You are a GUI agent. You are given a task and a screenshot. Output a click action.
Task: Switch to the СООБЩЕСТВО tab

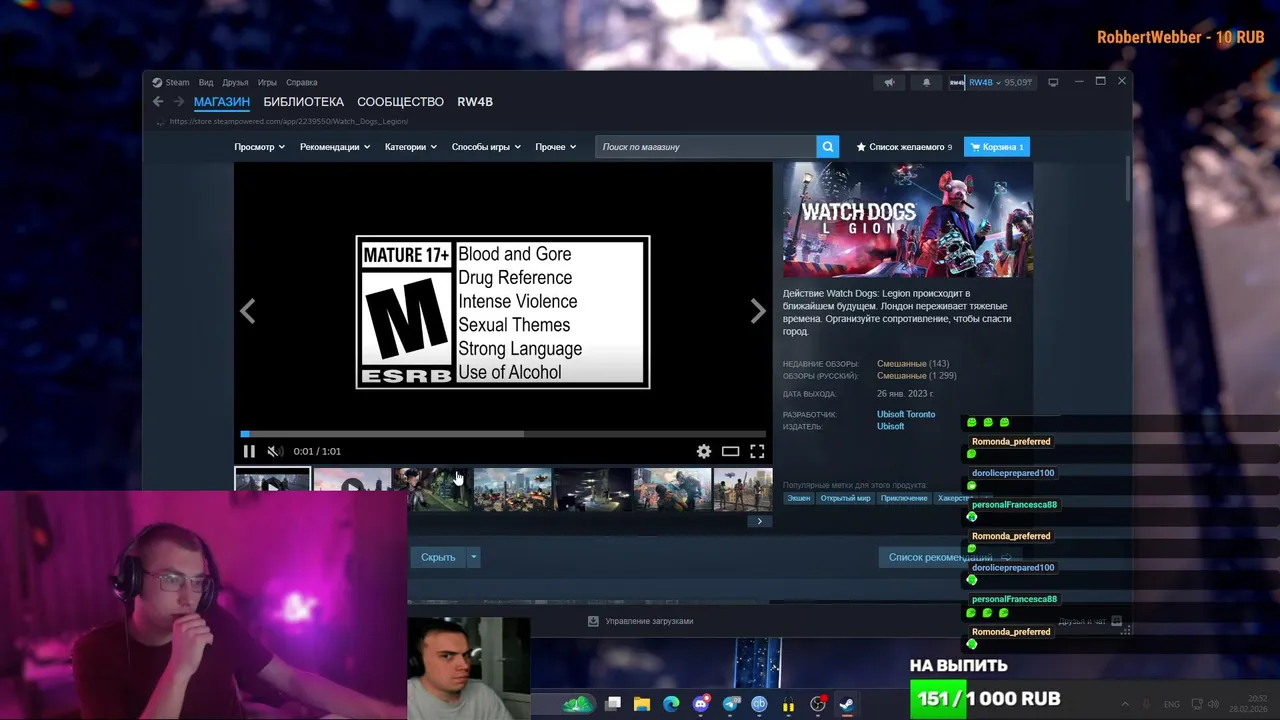tap(400, 102)
